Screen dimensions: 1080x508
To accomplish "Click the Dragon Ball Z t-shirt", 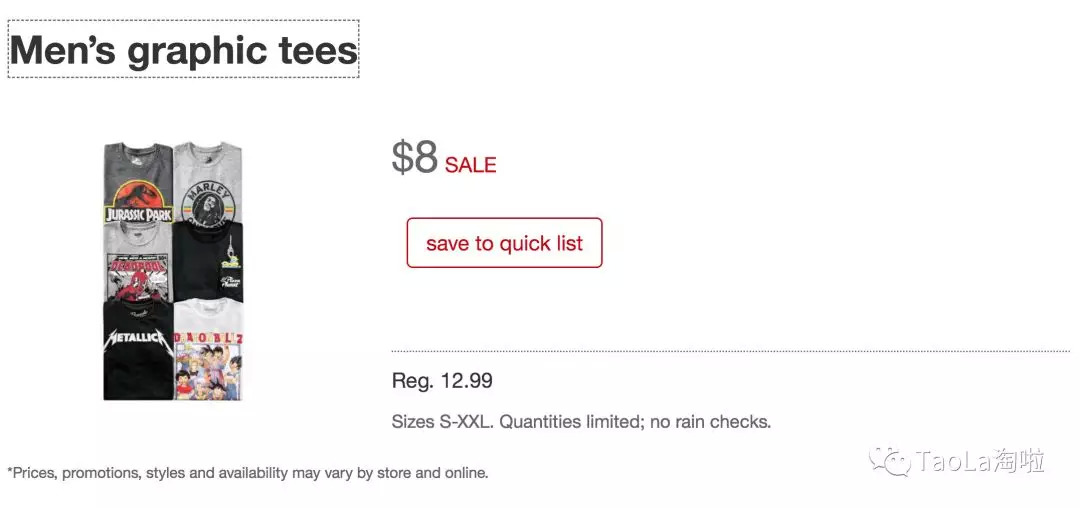I will point(208,350).
